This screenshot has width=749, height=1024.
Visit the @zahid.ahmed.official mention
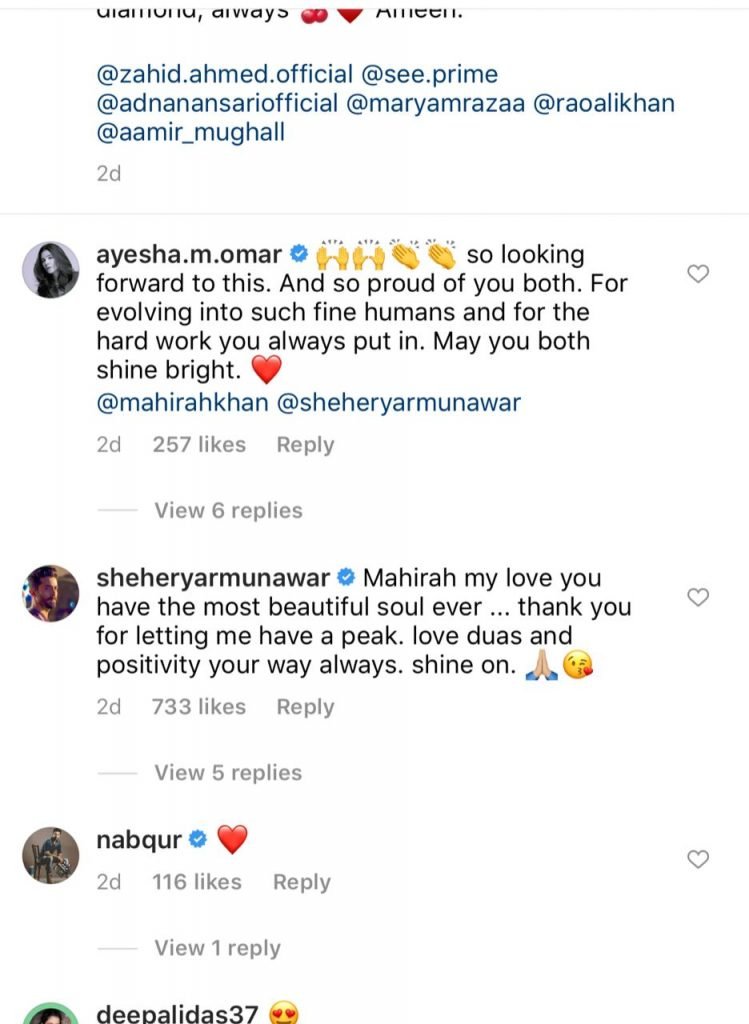224,75
